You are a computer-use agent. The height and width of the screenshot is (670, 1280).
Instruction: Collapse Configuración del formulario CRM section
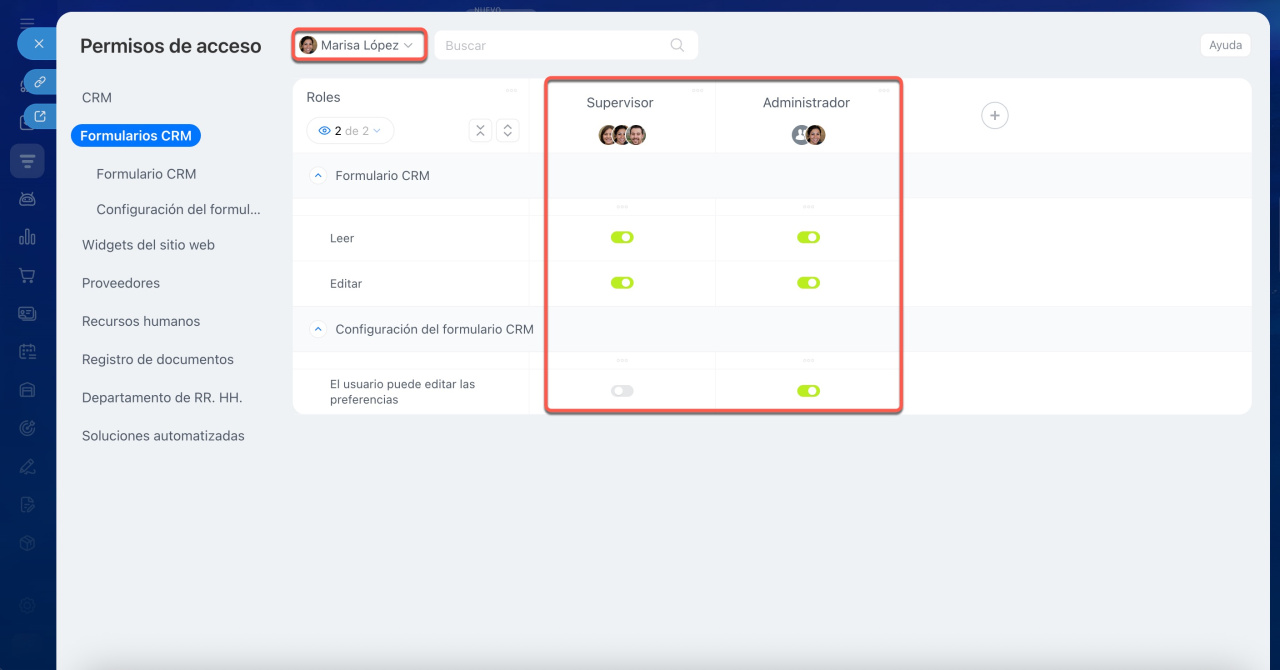pos(318,329)
